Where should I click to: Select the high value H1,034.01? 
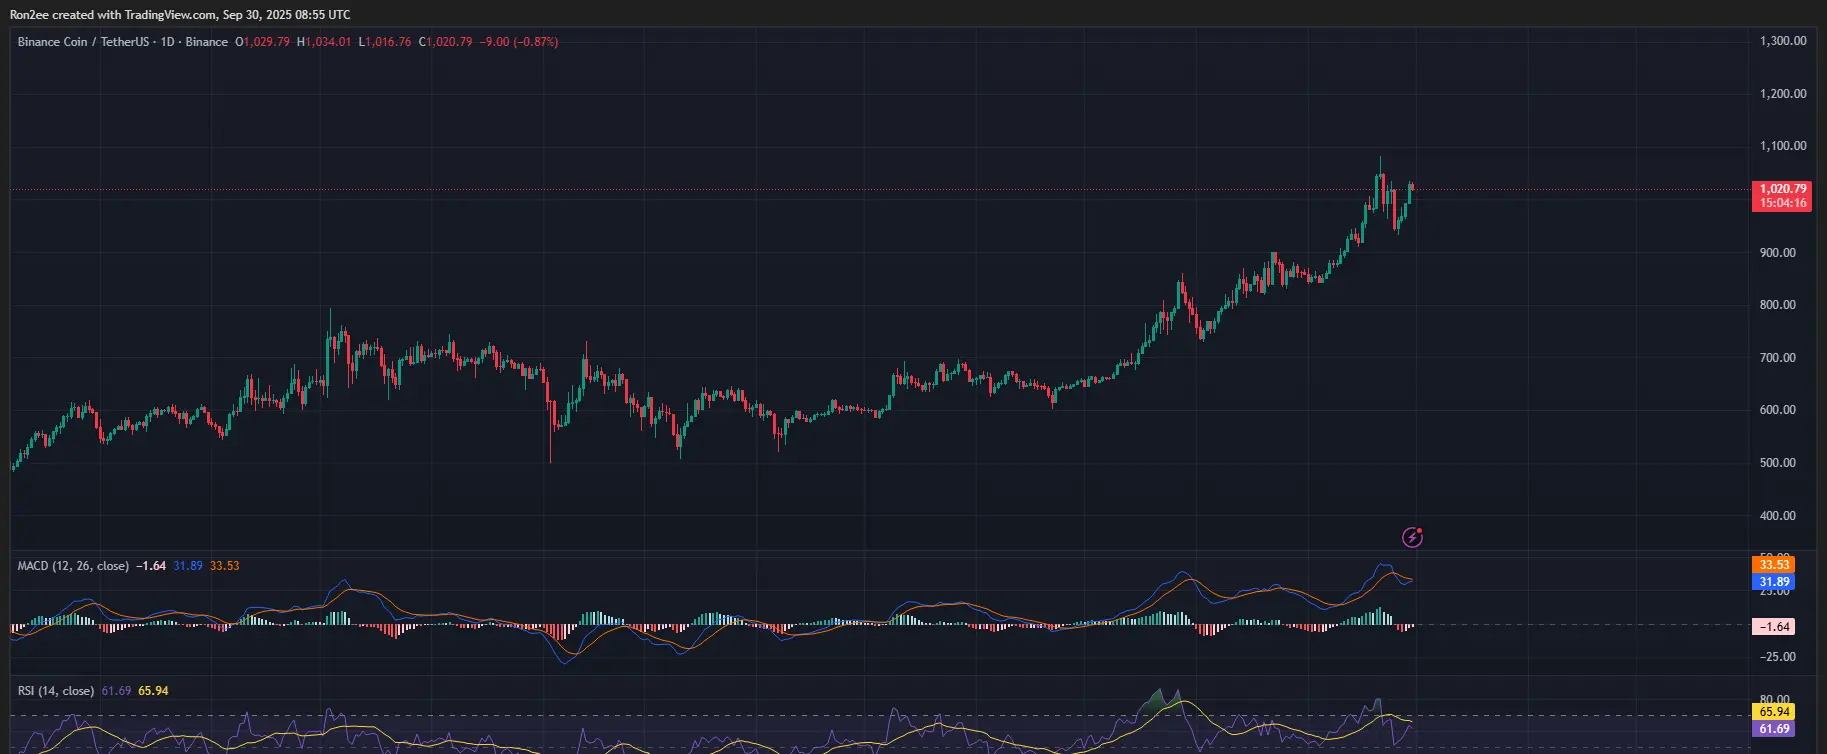coord(324,42)
